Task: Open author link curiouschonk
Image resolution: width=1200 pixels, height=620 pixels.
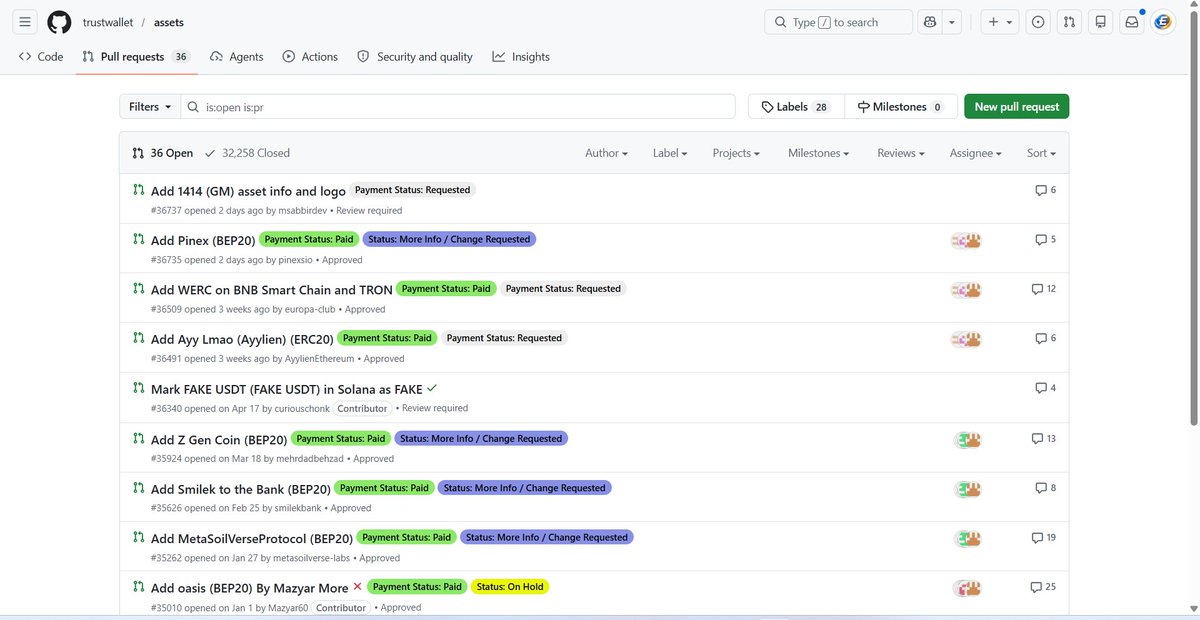Action: (x=304, y=409)
